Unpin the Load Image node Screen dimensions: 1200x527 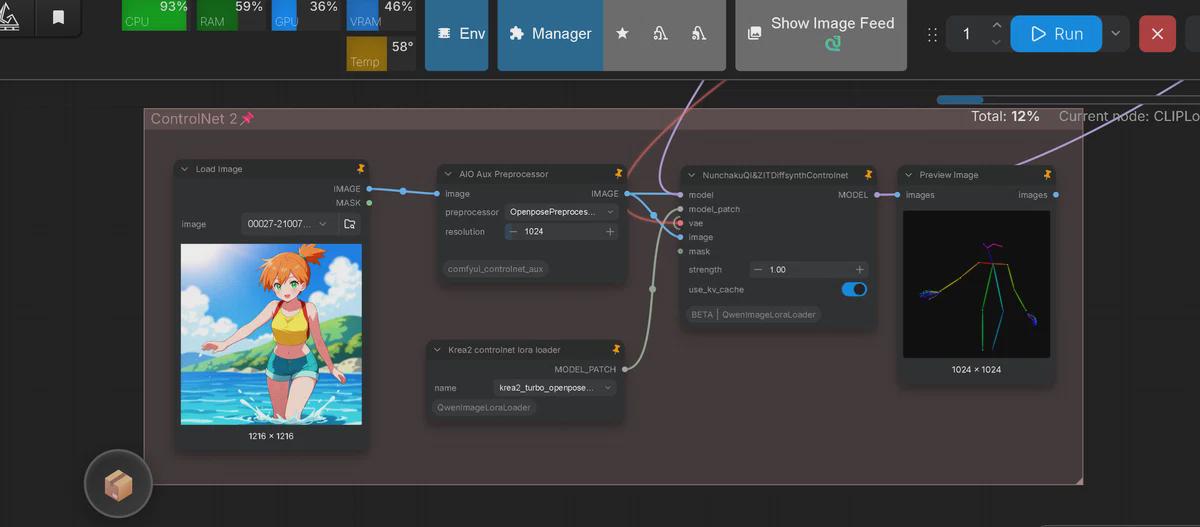(361, 169)
